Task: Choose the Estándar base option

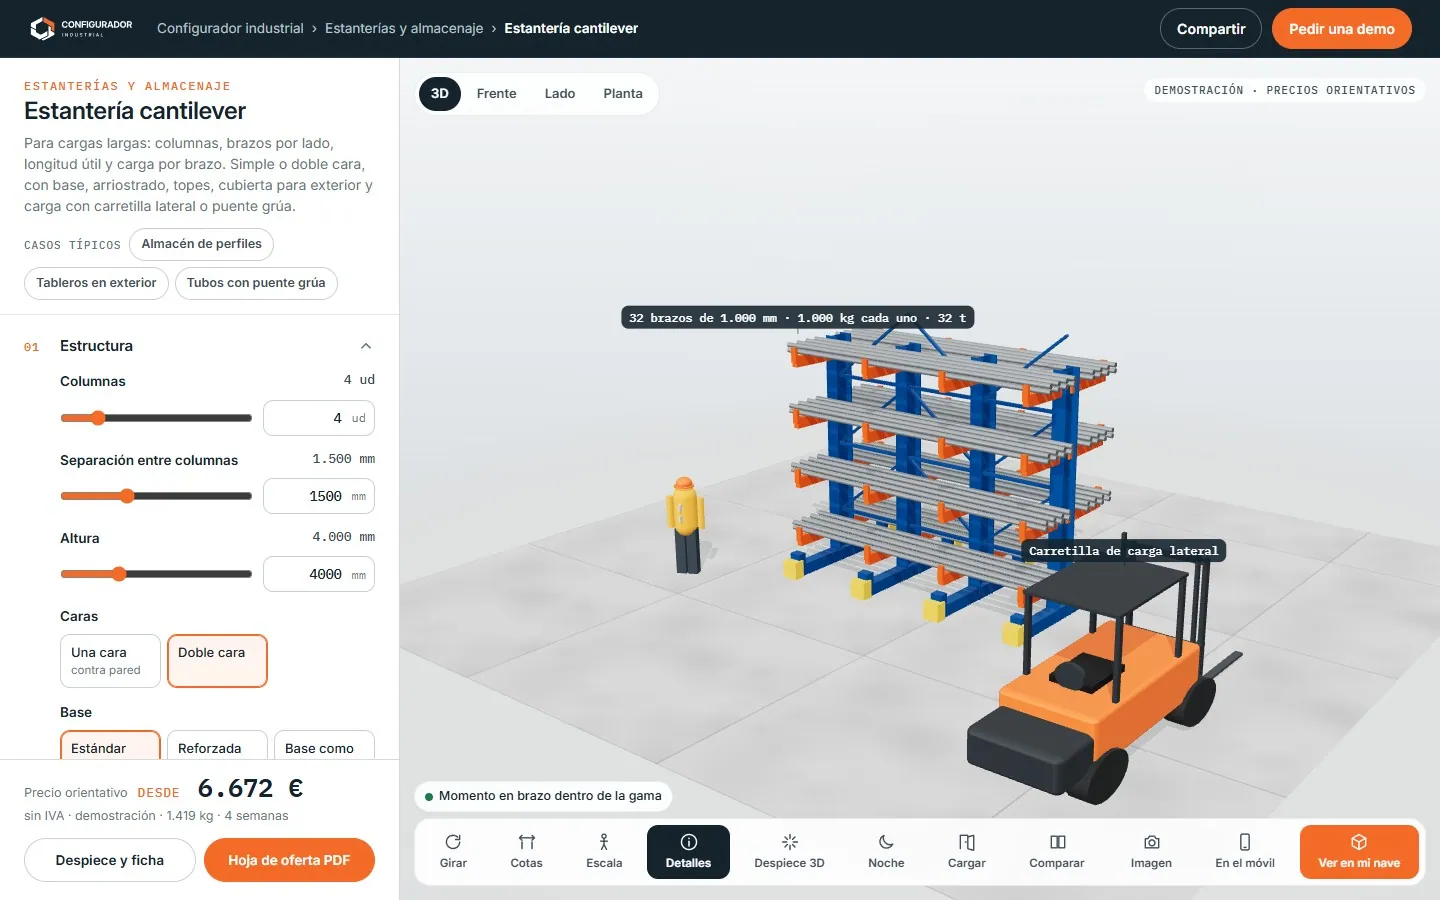Action: (110, 745)
